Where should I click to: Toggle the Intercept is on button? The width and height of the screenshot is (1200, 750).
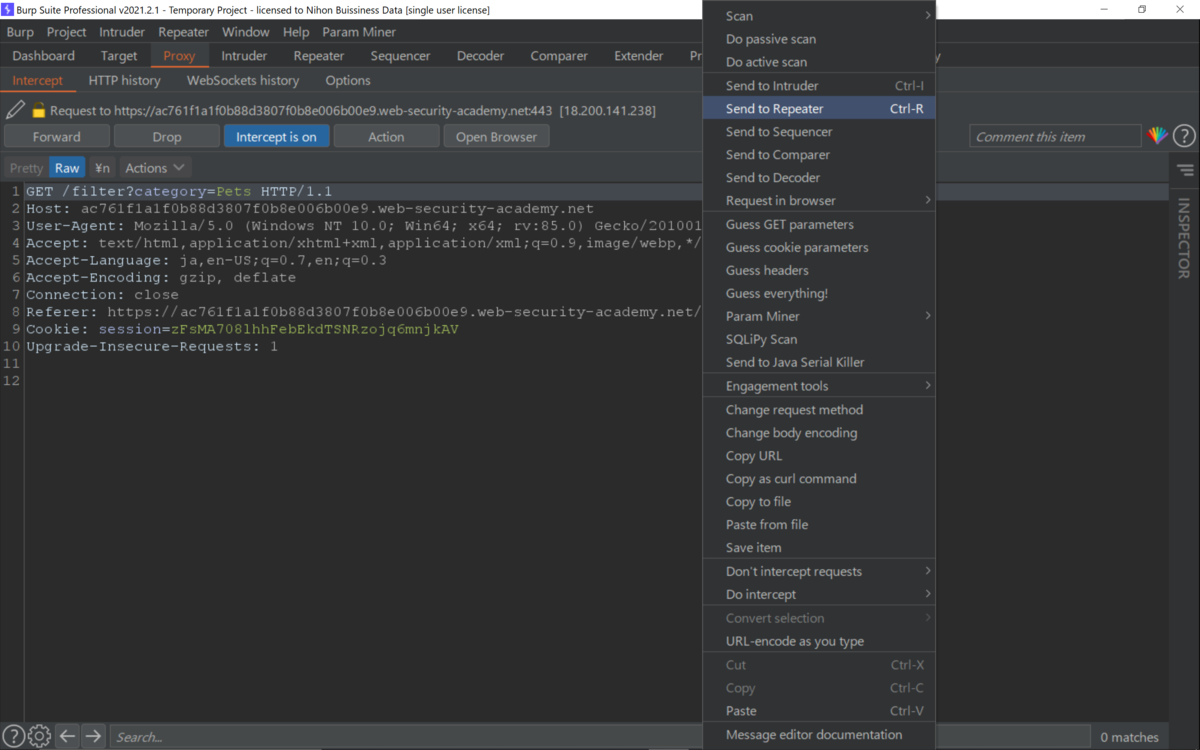pos(276,136)
